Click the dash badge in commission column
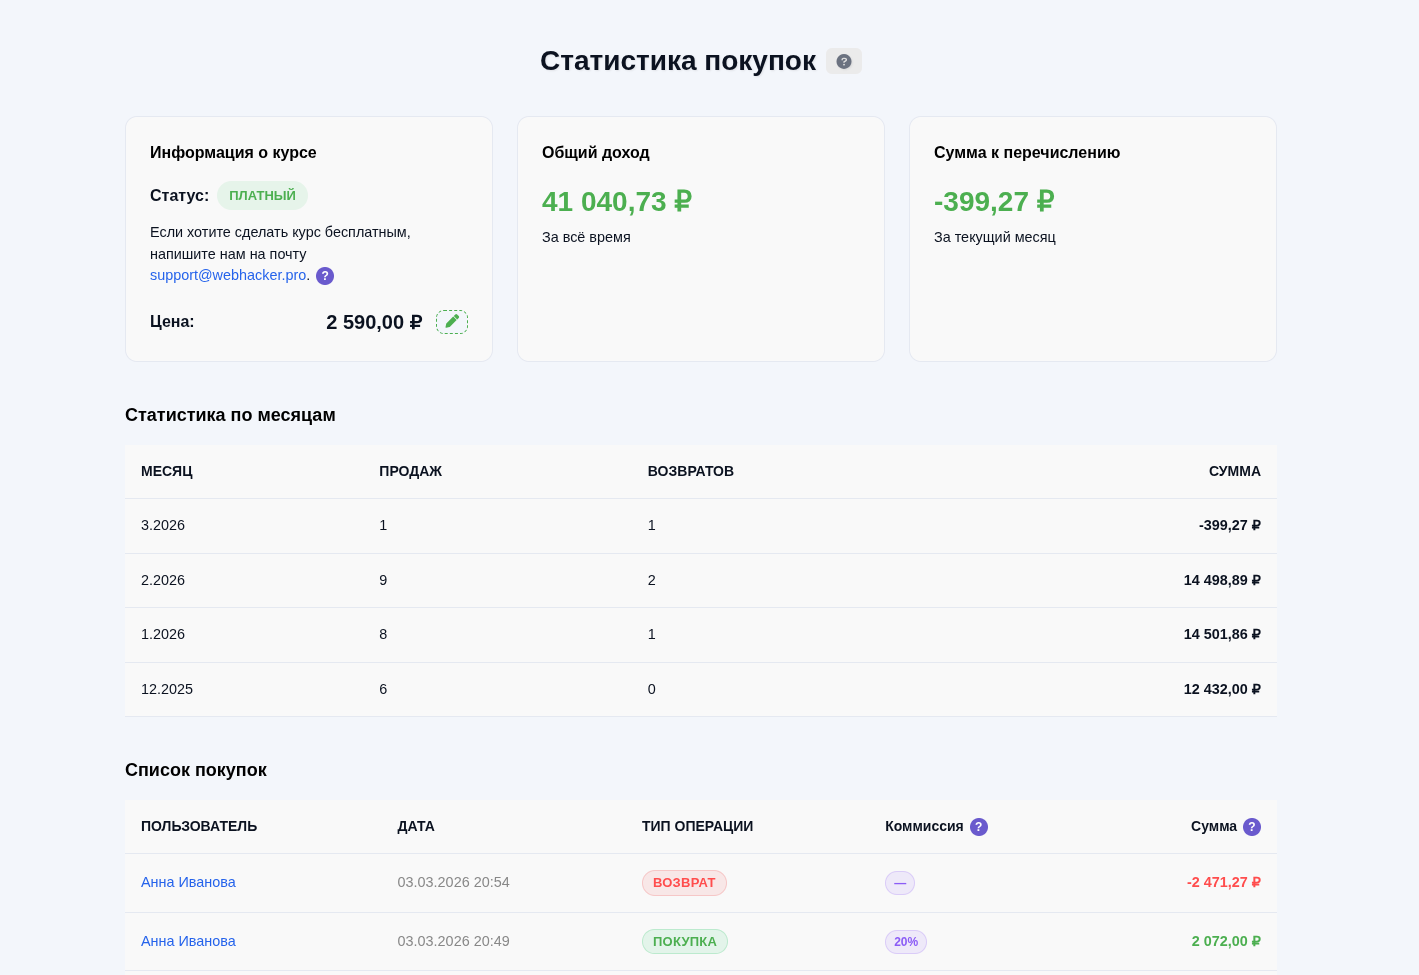The image size is (1419, 975). 899,883
